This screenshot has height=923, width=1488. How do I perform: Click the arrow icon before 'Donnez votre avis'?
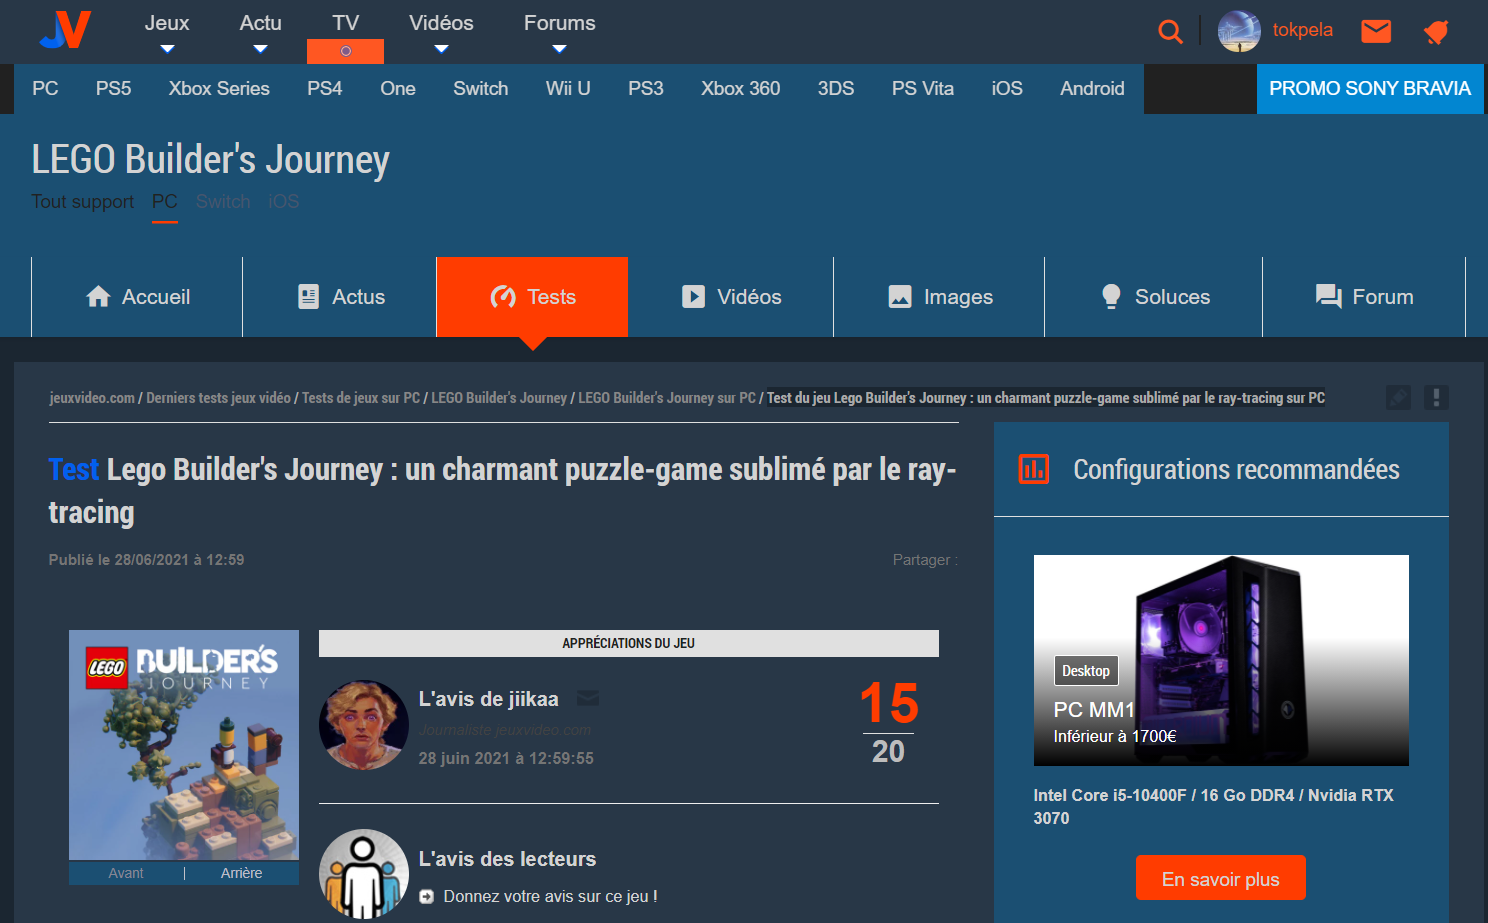pyautogui.click(x=426, y=896)
